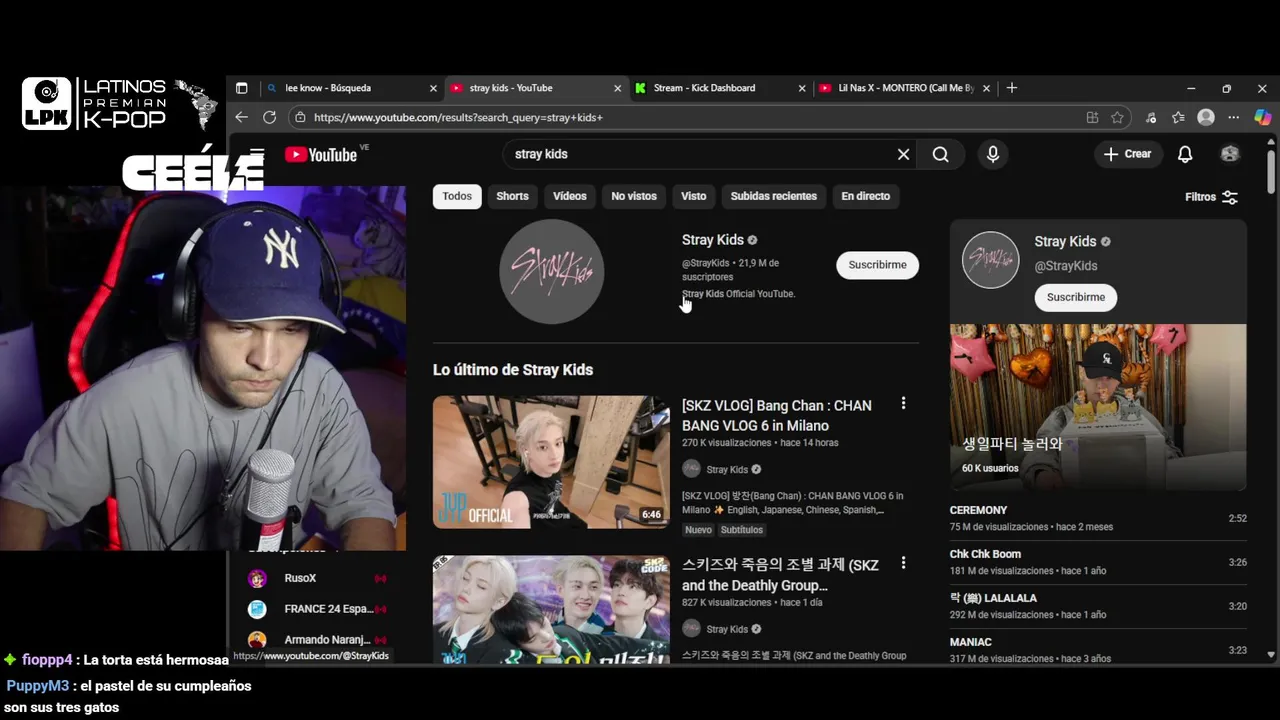Close the Stream - Kick Dashboard tab

point(802,88)
